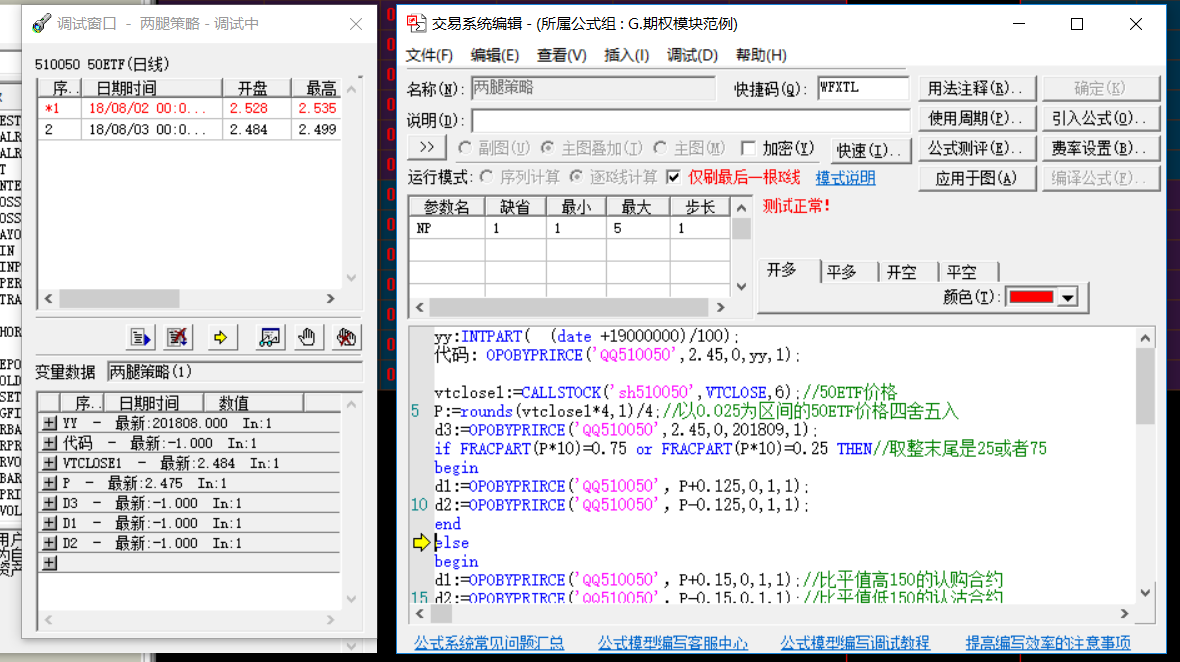Expand the D1 variable row

pos(50,523)
